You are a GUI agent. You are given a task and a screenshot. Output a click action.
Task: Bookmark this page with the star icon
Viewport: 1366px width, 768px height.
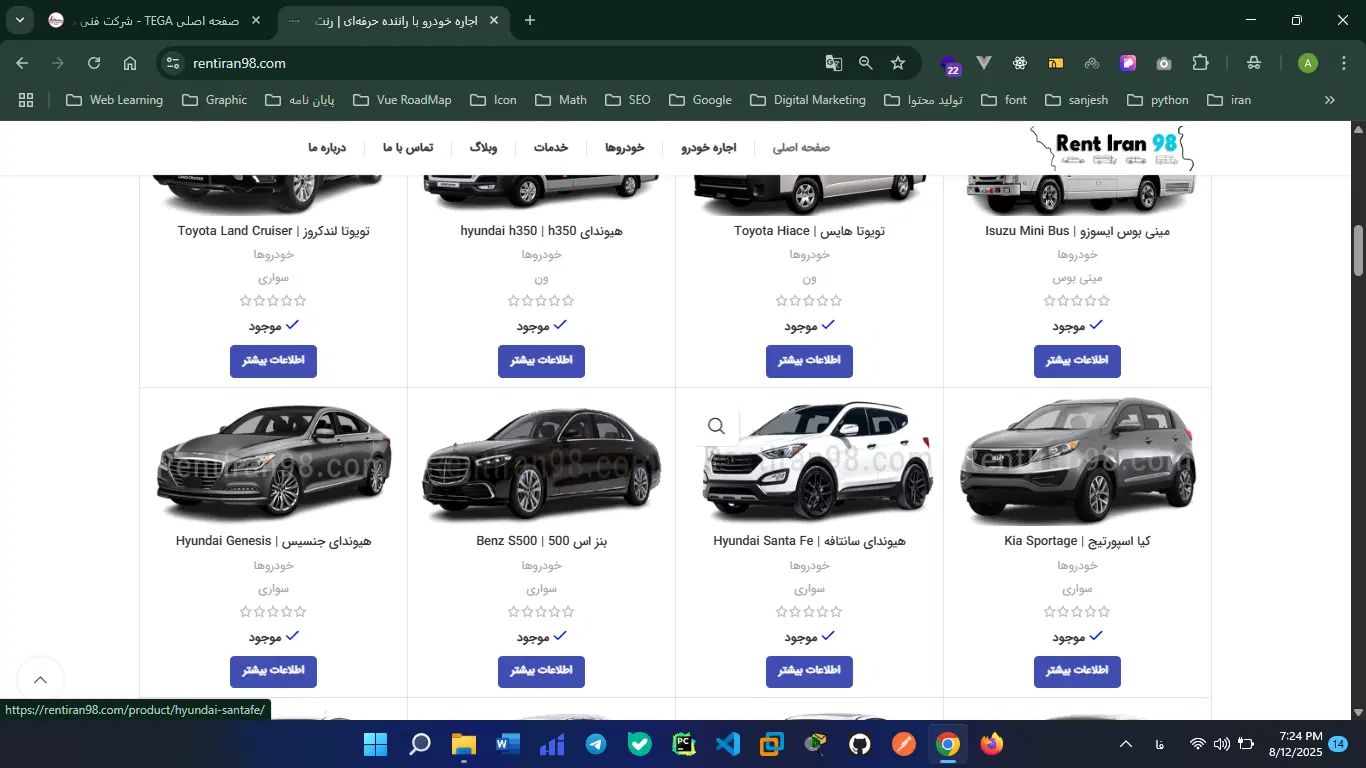[x=898, y=63]
